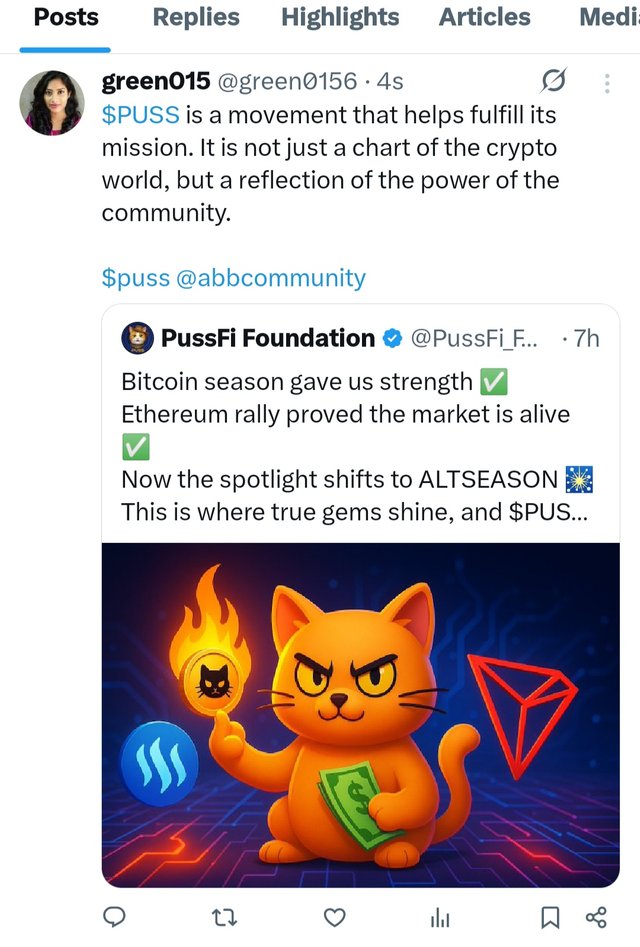Tap the repost arrows icon
Screen dimensions: 640x947
(x=225, y=917)
